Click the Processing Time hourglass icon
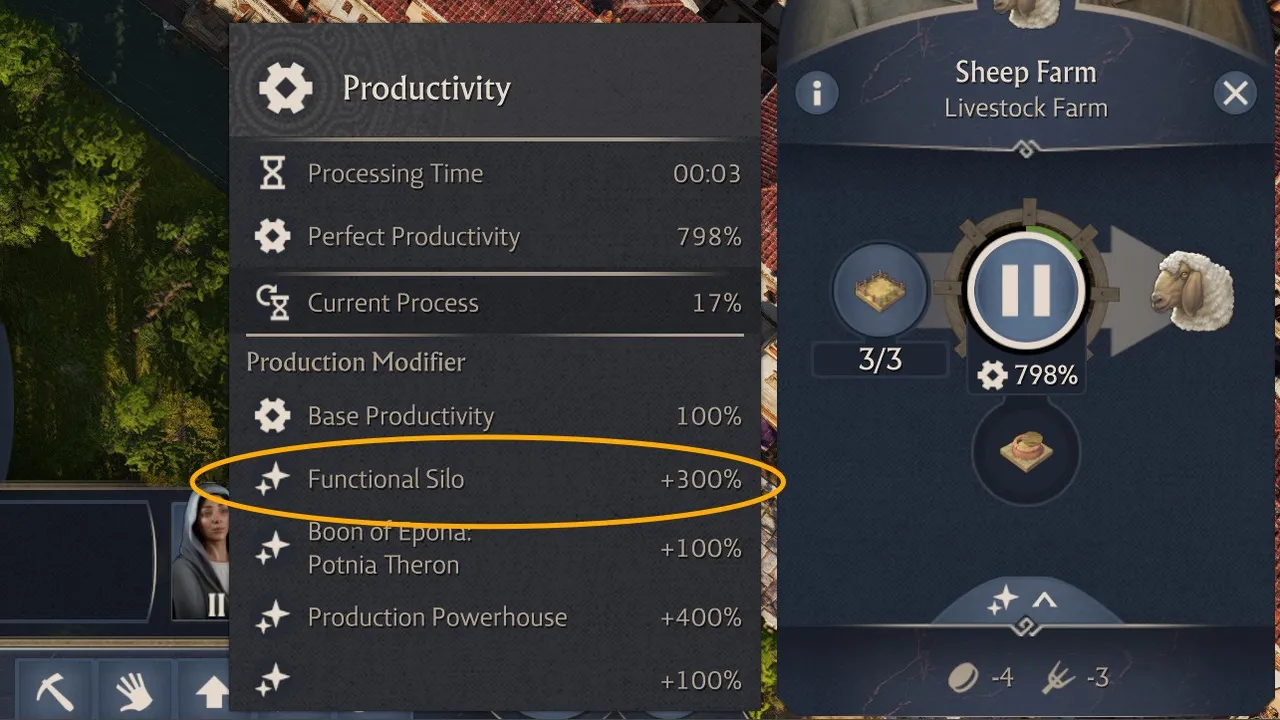Viewport: 1280px width, 720px height. (272, 174)
